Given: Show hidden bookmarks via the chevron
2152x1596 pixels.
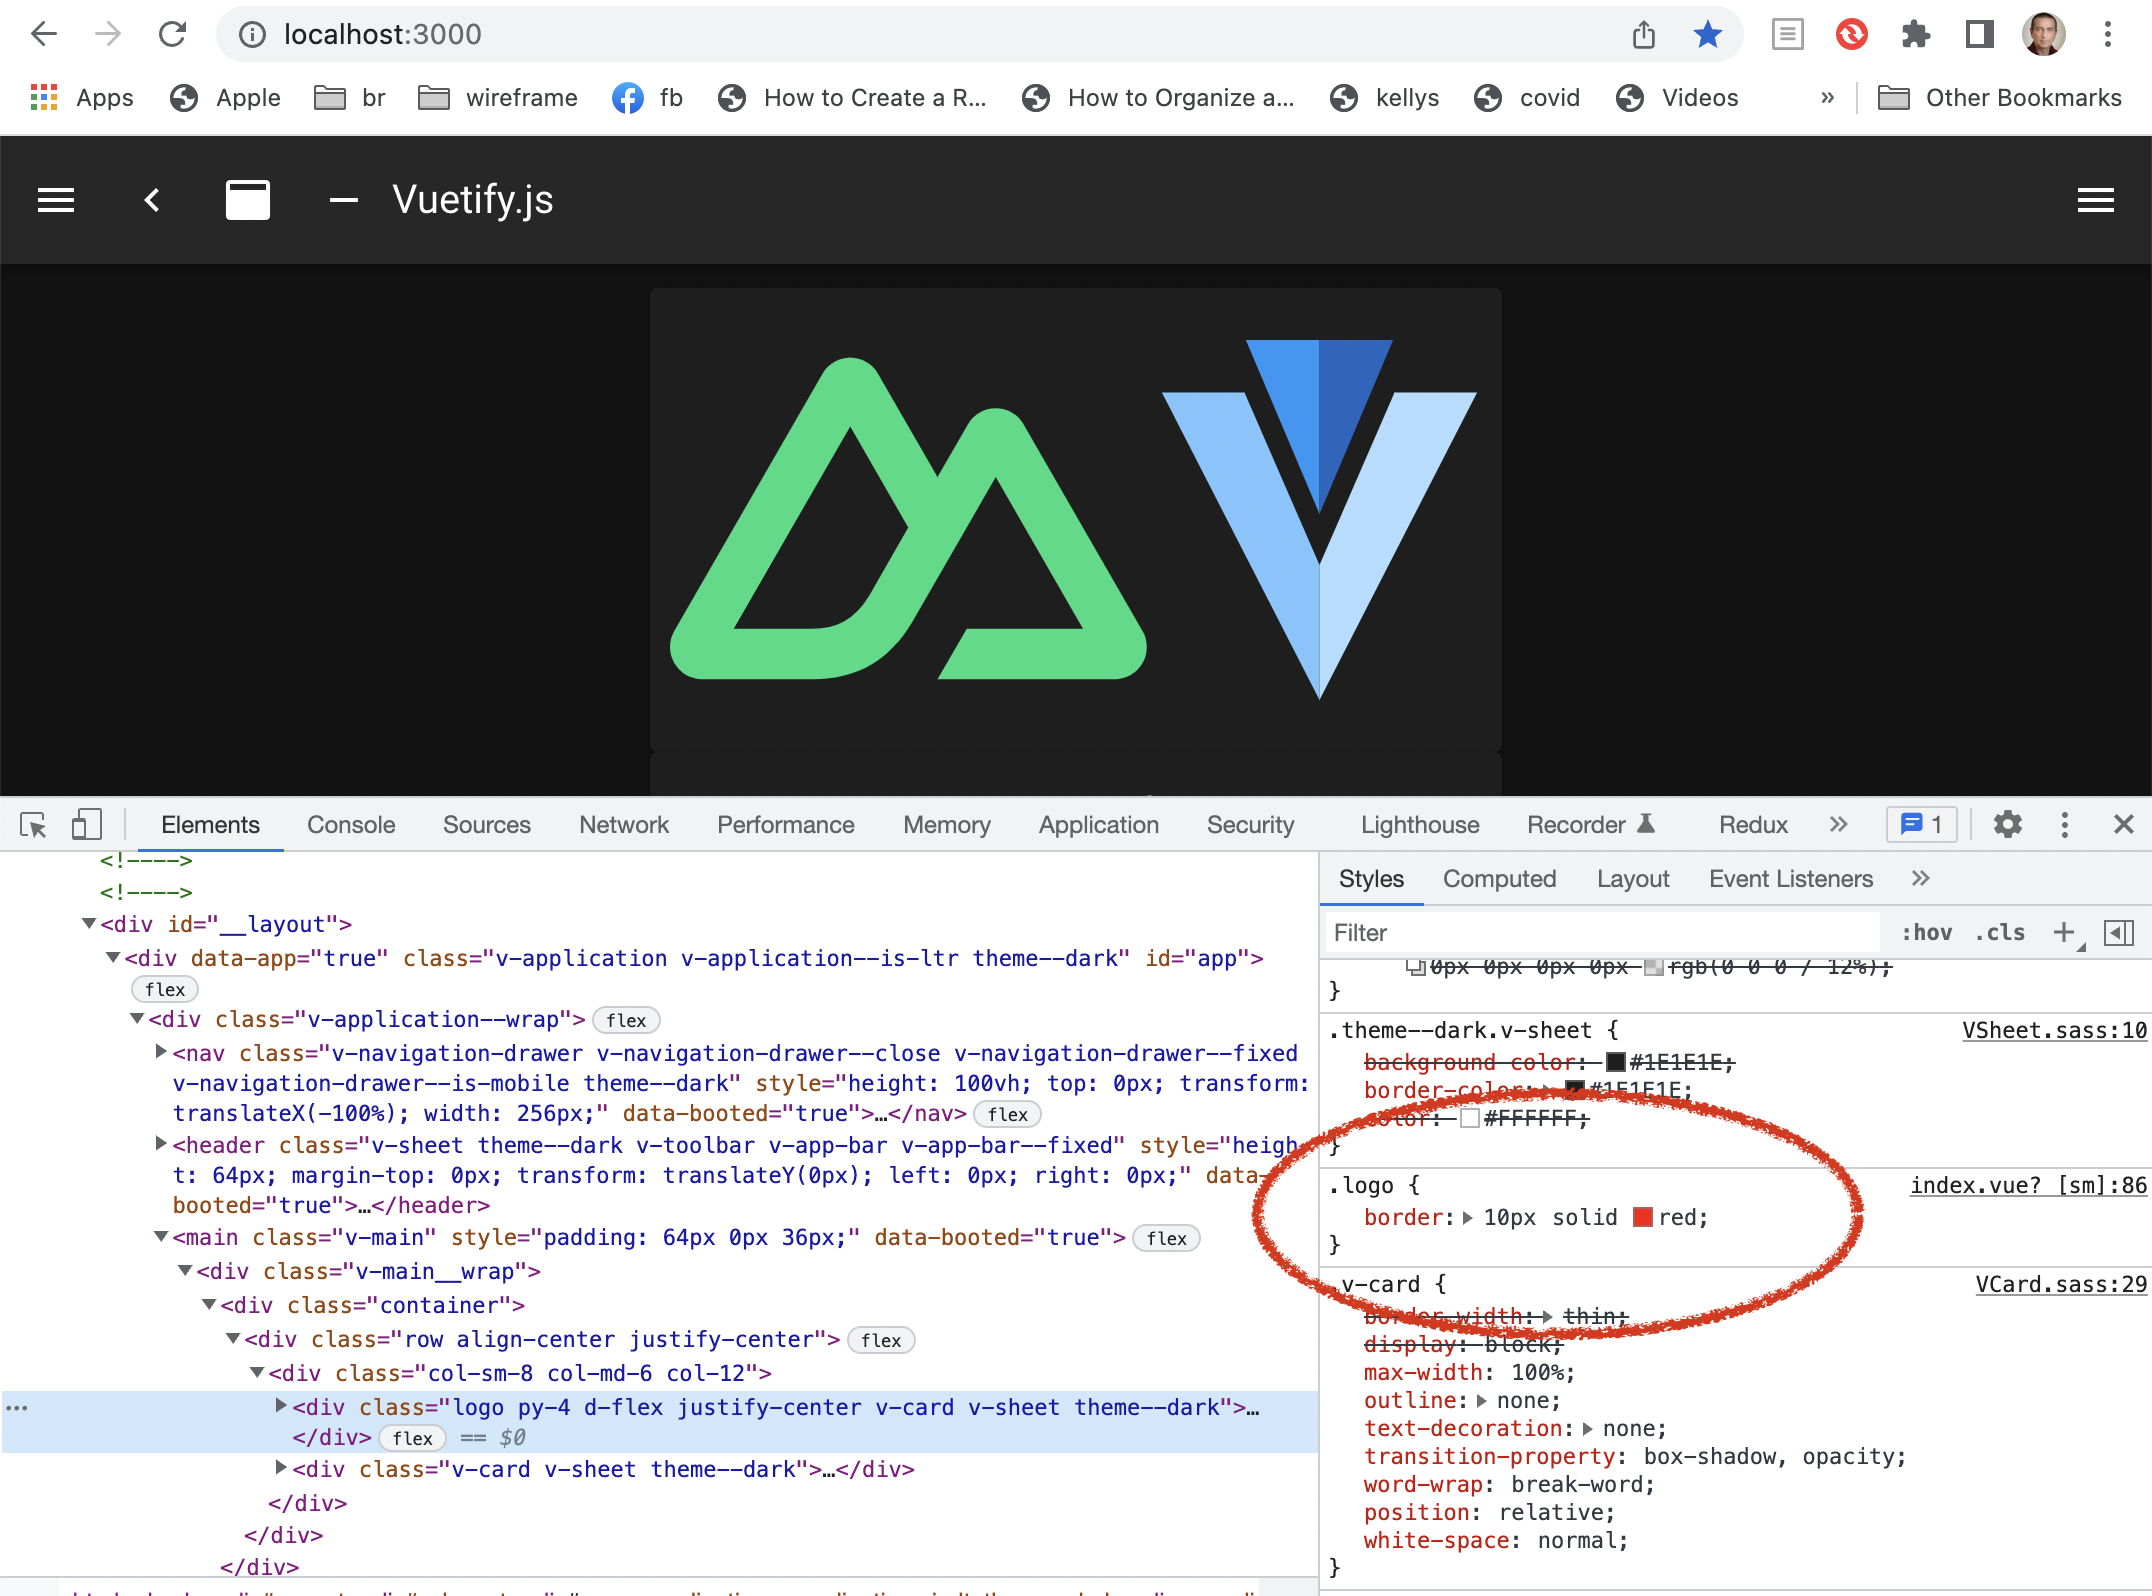Looking at the screenshot, I should (x=1828, y=98).
